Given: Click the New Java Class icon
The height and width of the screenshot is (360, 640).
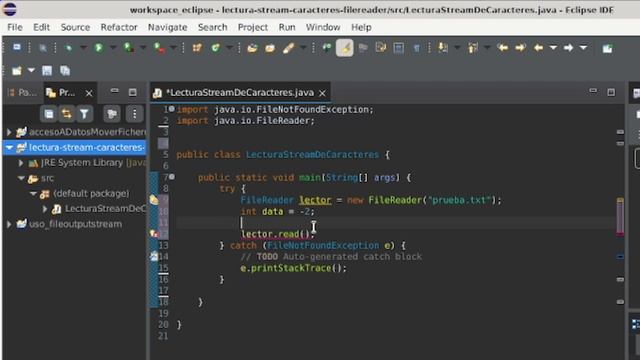Looking at the screenshot, I should pyautogui.click(x=216, y=48).
